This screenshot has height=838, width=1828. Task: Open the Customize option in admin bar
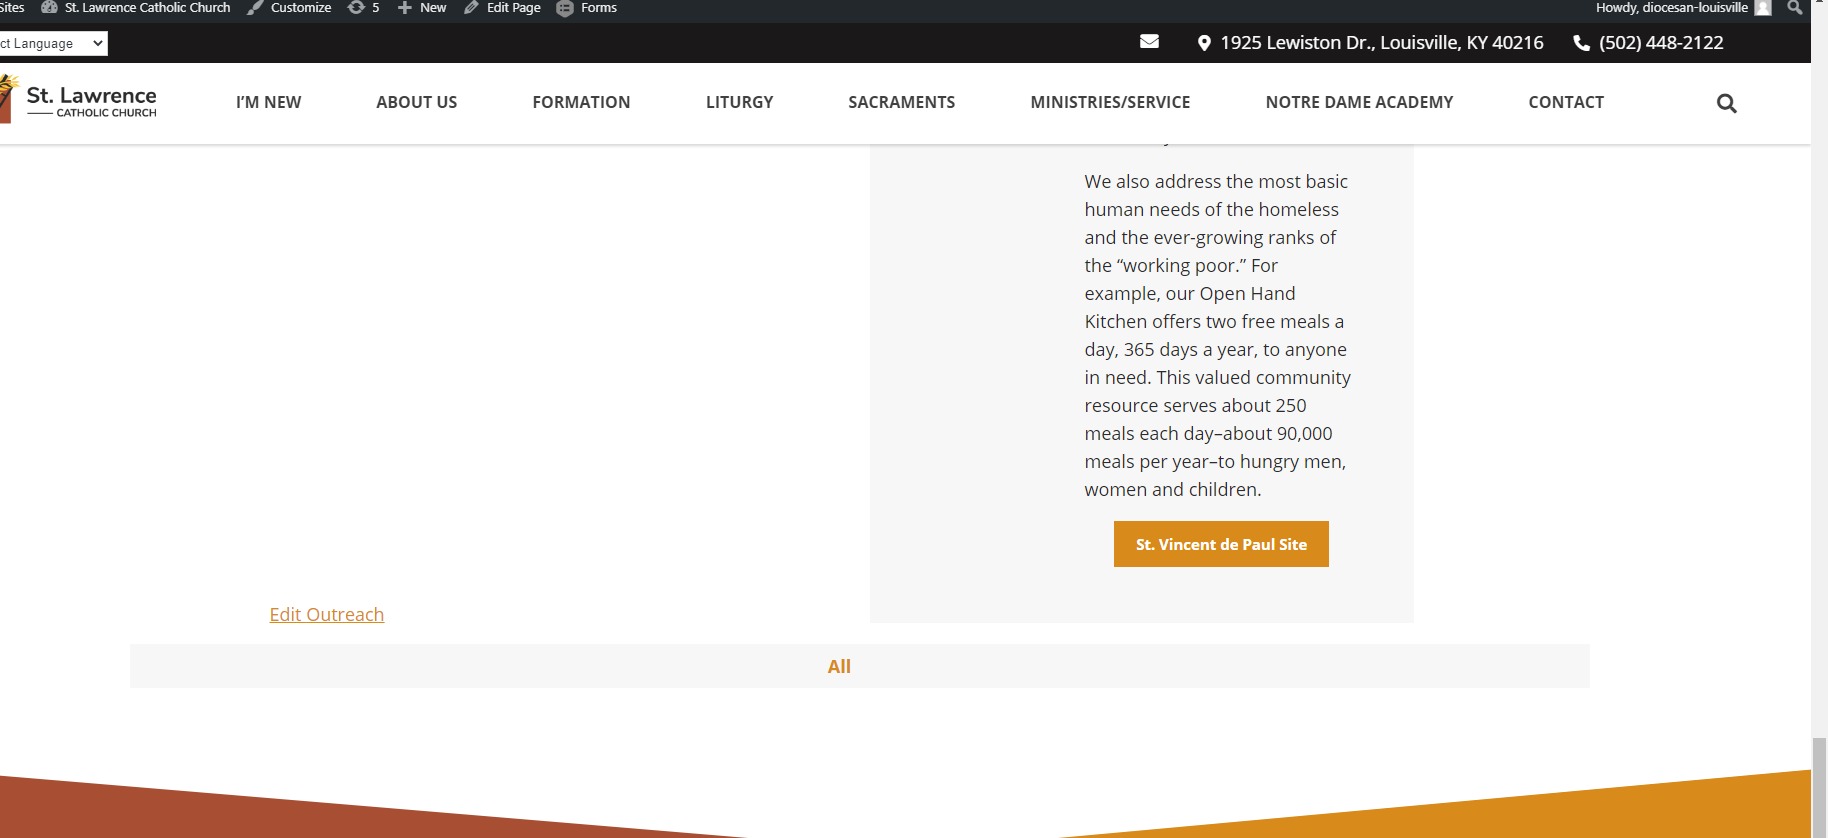[290, 8]
